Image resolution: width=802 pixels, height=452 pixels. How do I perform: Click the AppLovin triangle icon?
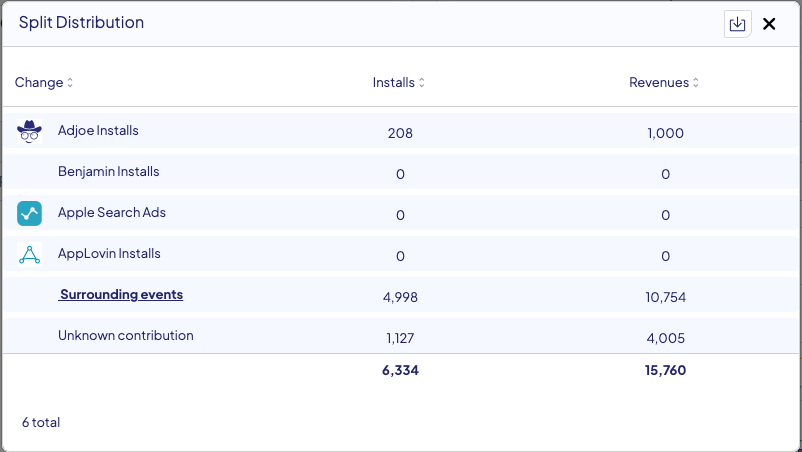pos(30,254)
